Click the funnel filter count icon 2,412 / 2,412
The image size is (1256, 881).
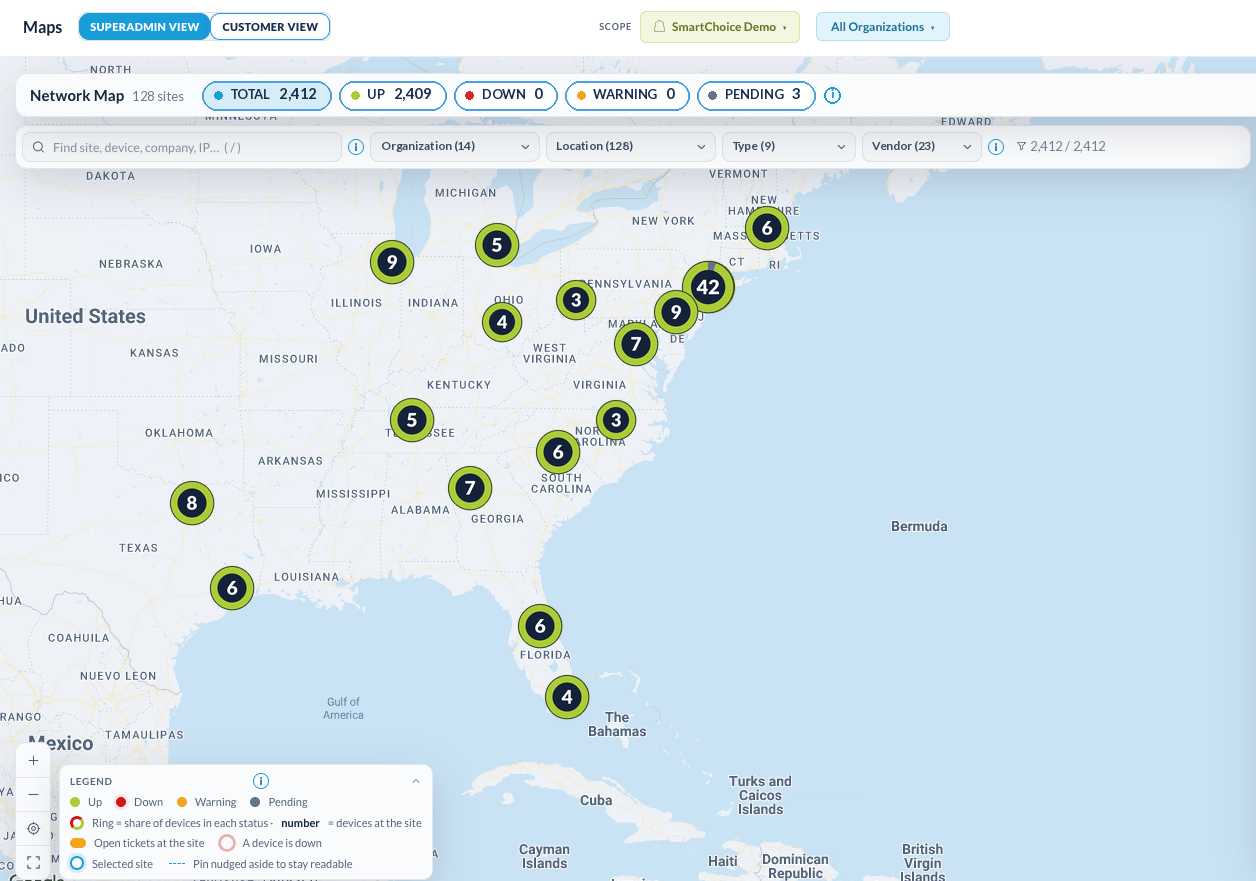[1021, 146]
